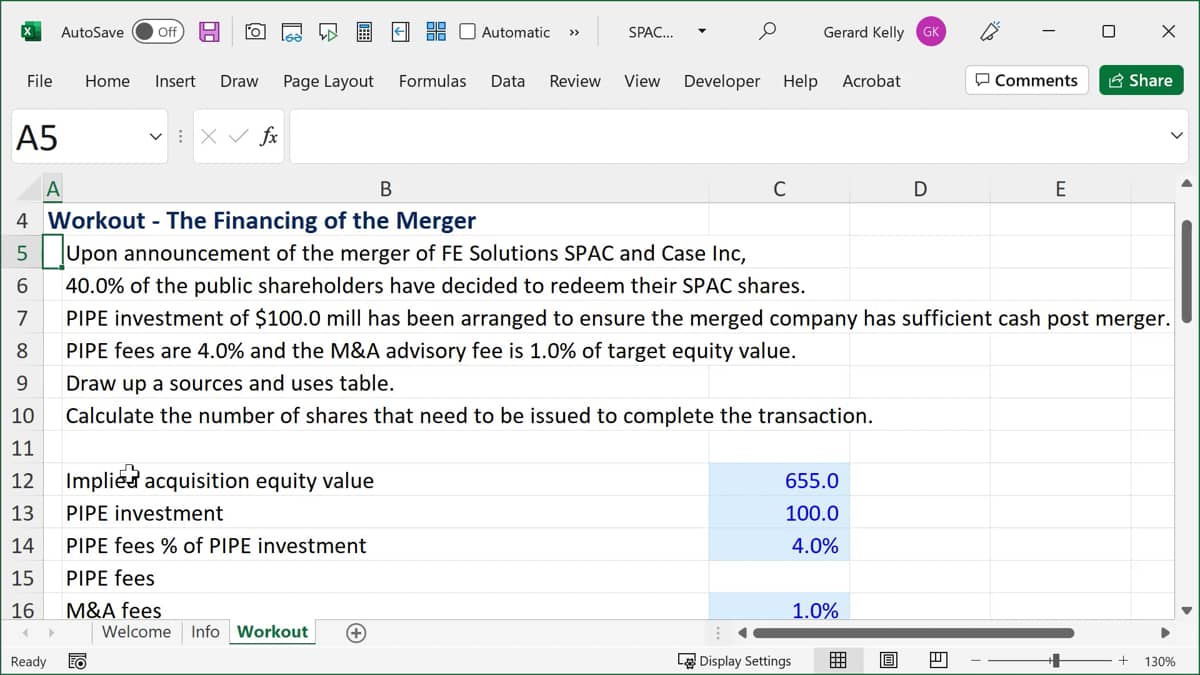Click the Insert Function fx icon
Screen dimensions: 1200x675
[268, 137]
